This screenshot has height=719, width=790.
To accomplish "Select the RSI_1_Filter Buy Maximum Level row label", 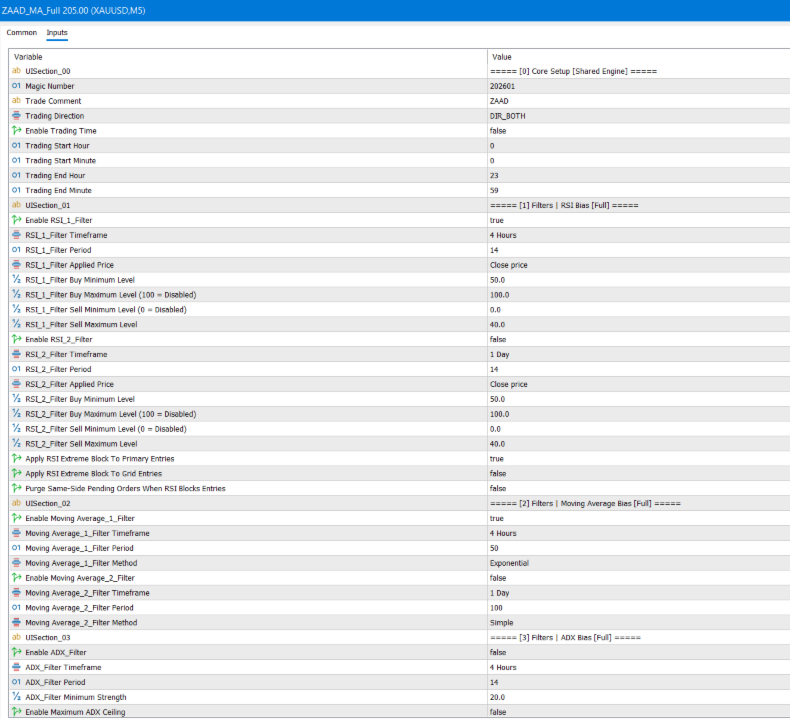I will click(x=111, y=295).
